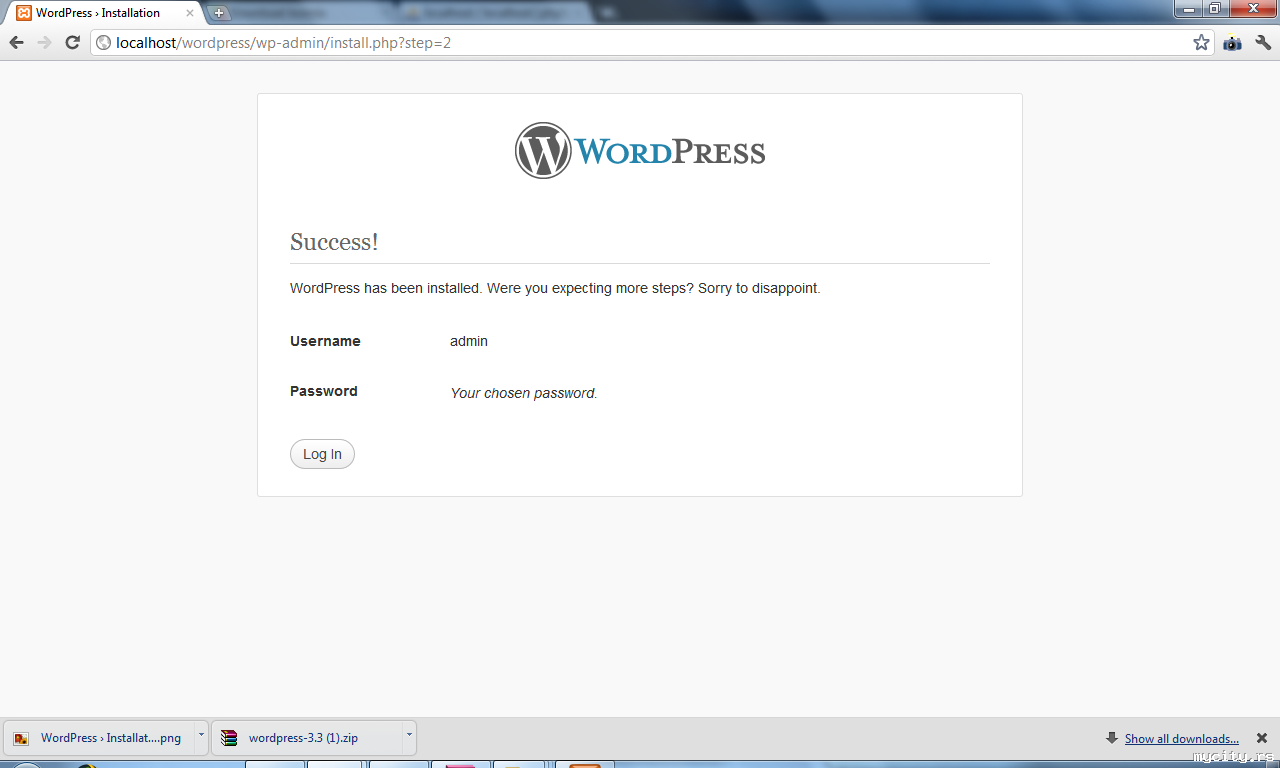Select the WordPress › Installation tab

(x=105, y=13)
